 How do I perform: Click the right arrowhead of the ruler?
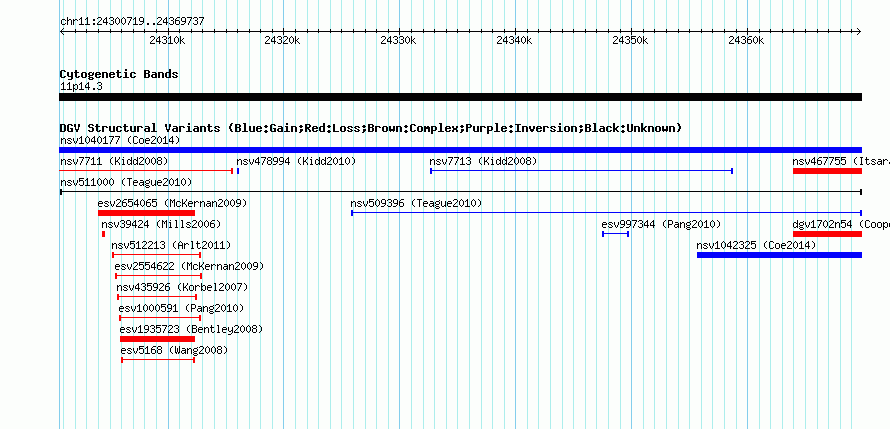tap(858, 32)
